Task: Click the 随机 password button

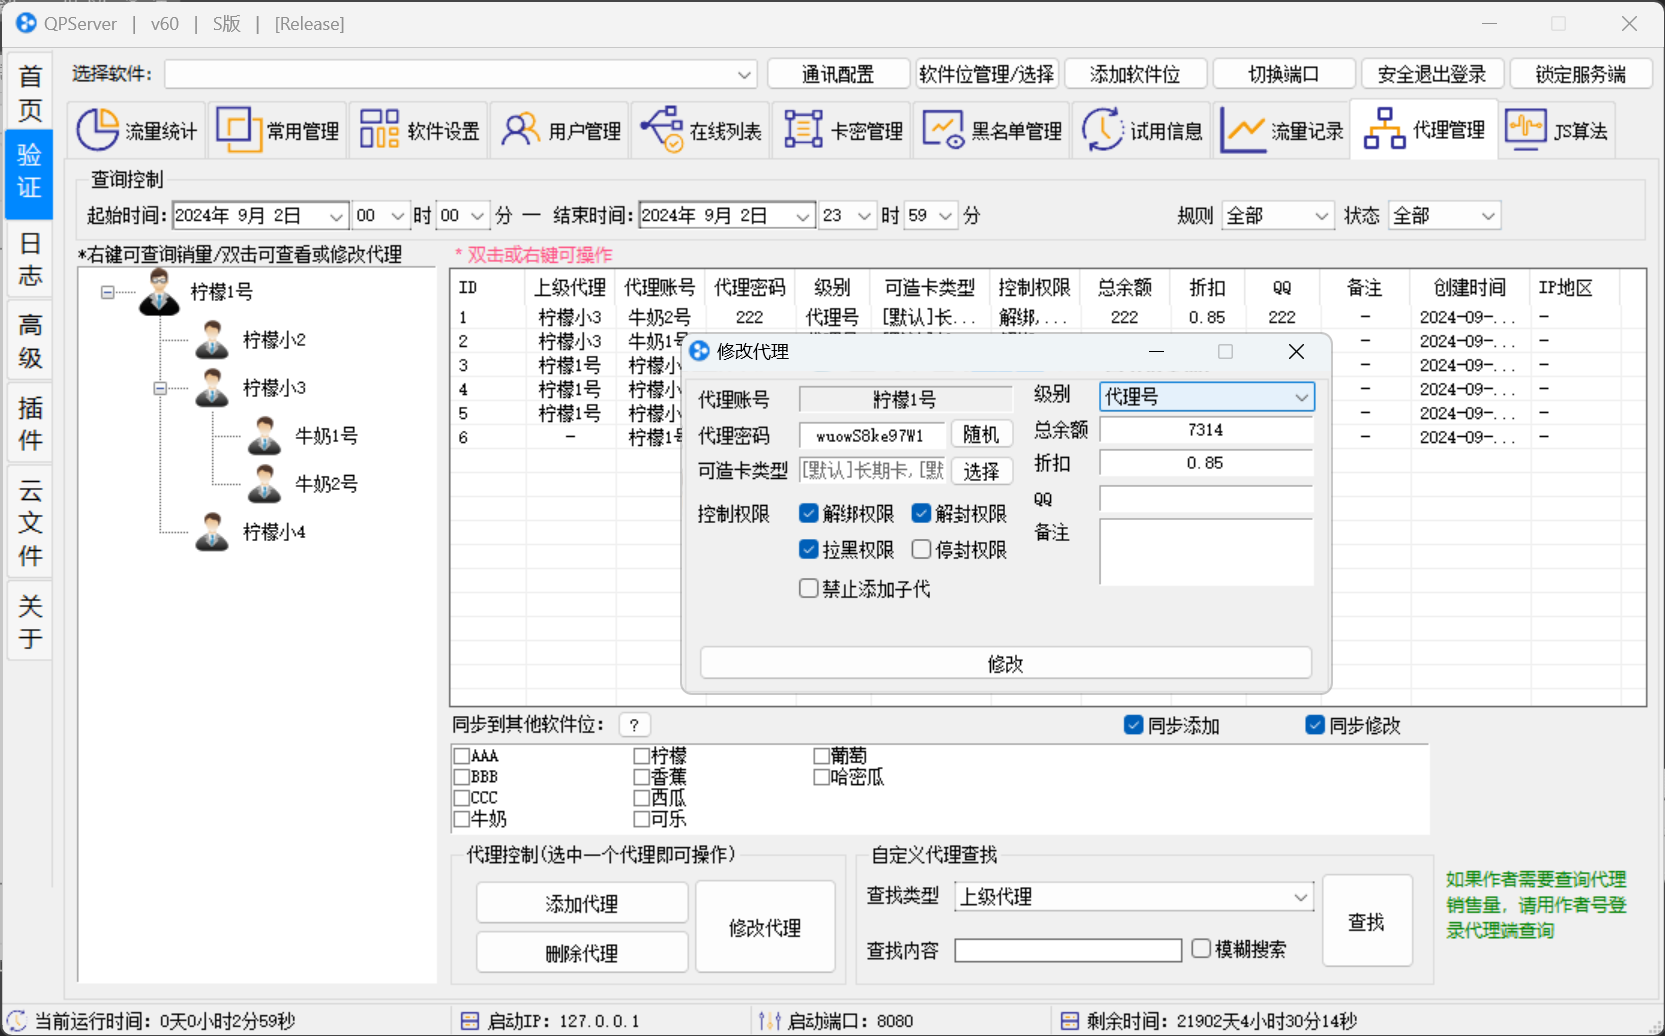Action: (x=981, y=435)
